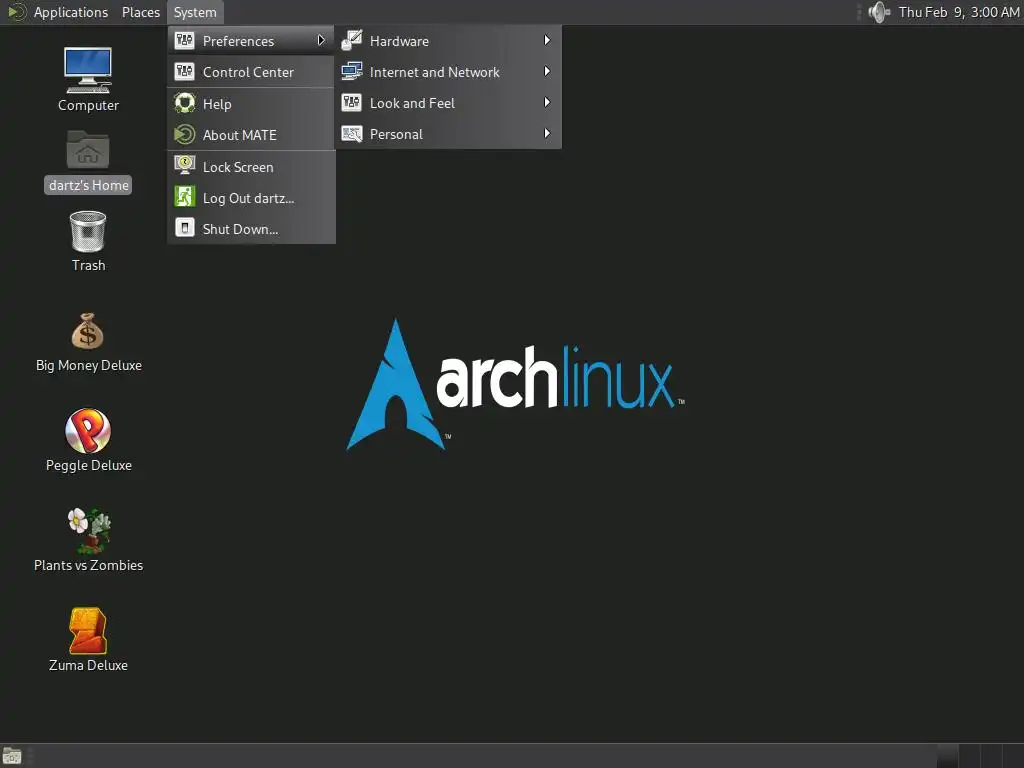This screenshot has height=768, width=1024.
Task: Select Plants vs Zombies desktop icon
Action: [89, 530]
